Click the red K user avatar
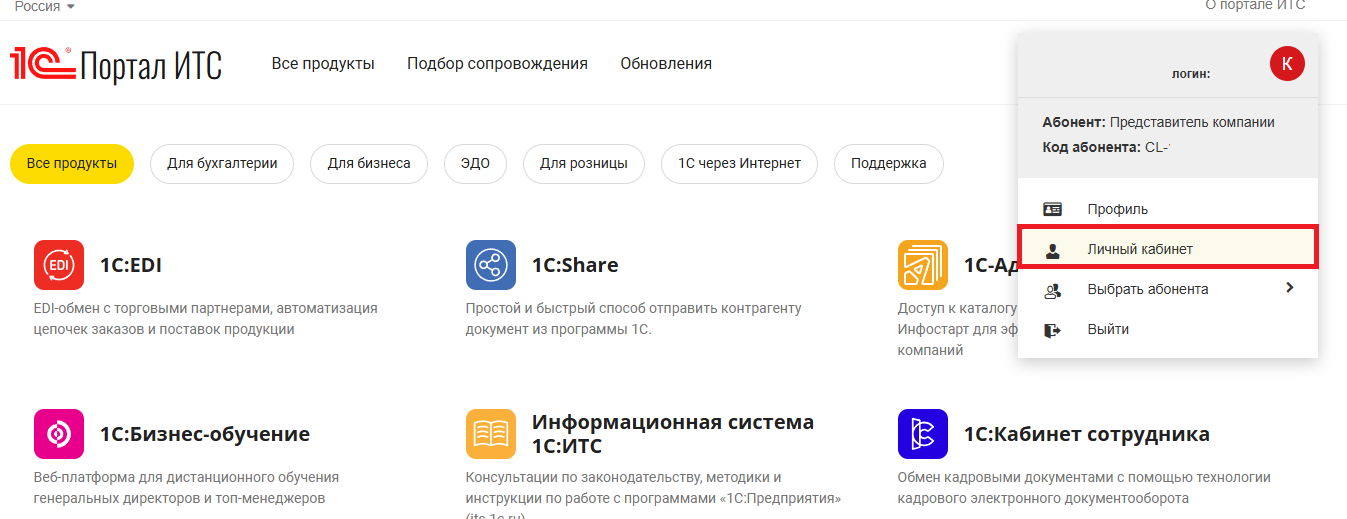 coord(1287,64)
